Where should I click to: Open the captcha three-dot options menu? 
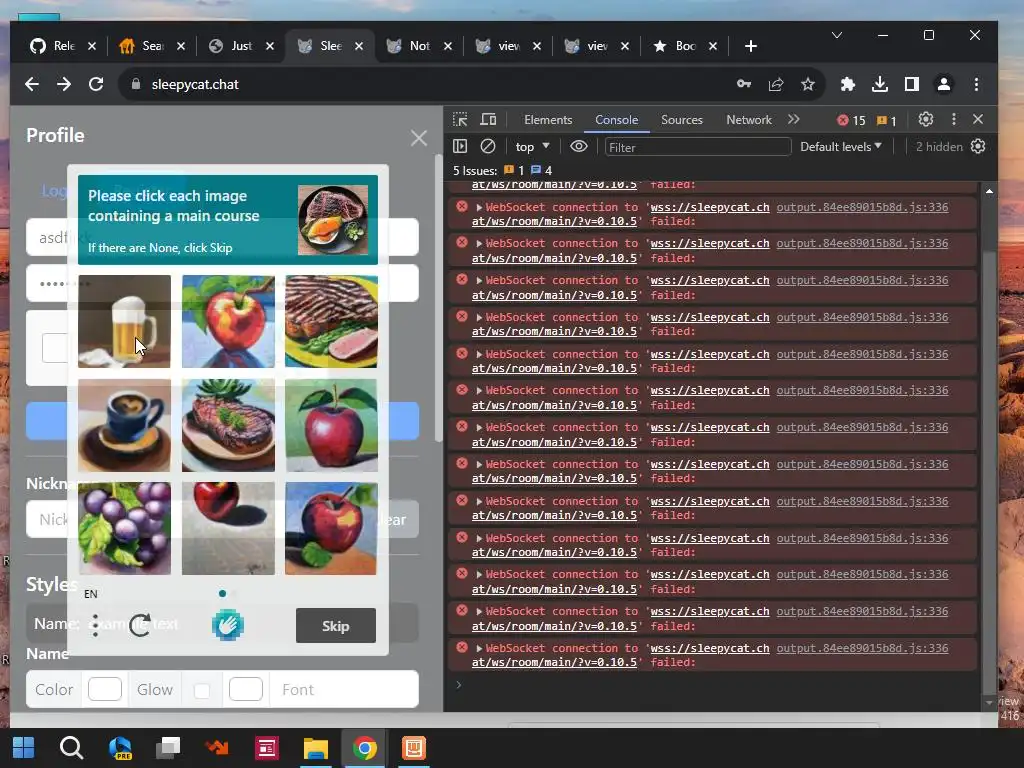click(95, 626)
